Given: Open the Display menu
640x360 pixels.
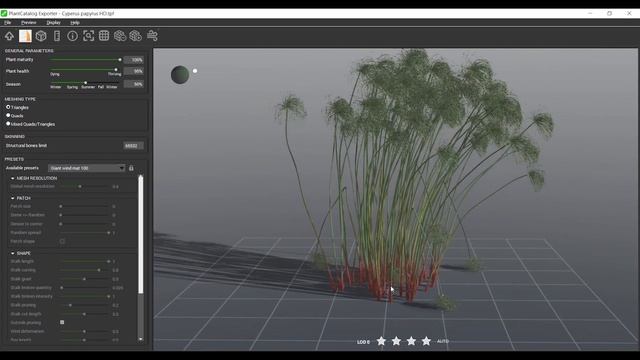Looking at the screenshot, I should [x=53, y=23].
